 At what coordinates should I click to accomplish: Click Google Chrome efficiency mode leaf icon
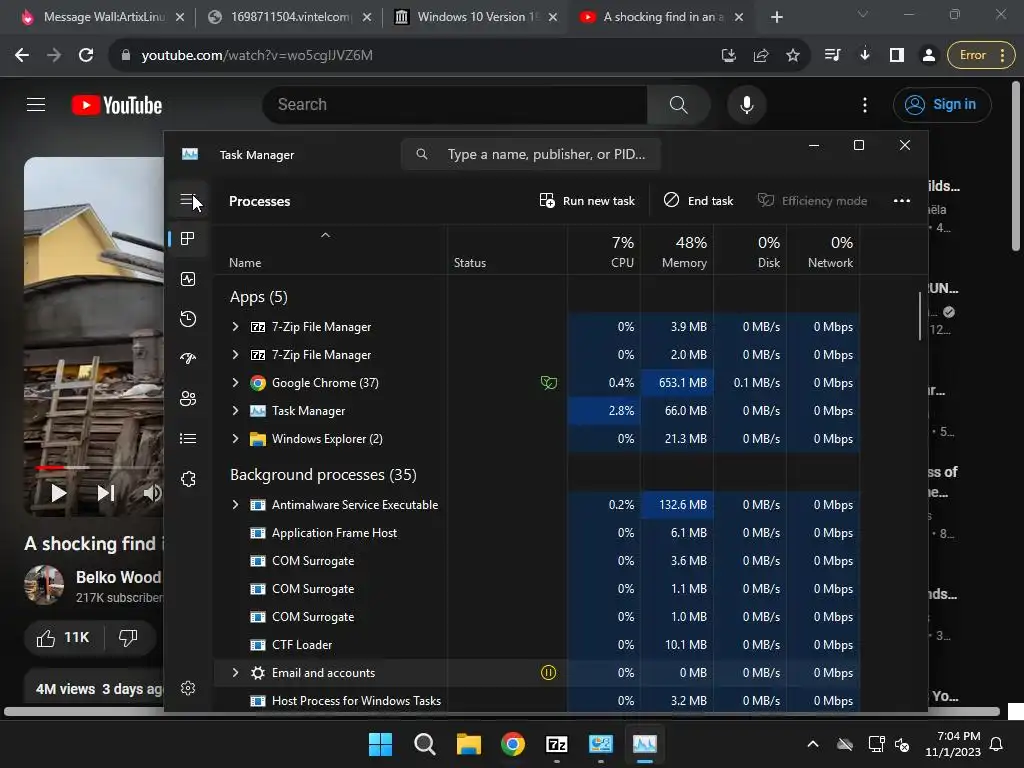click(x=549, y=383)
